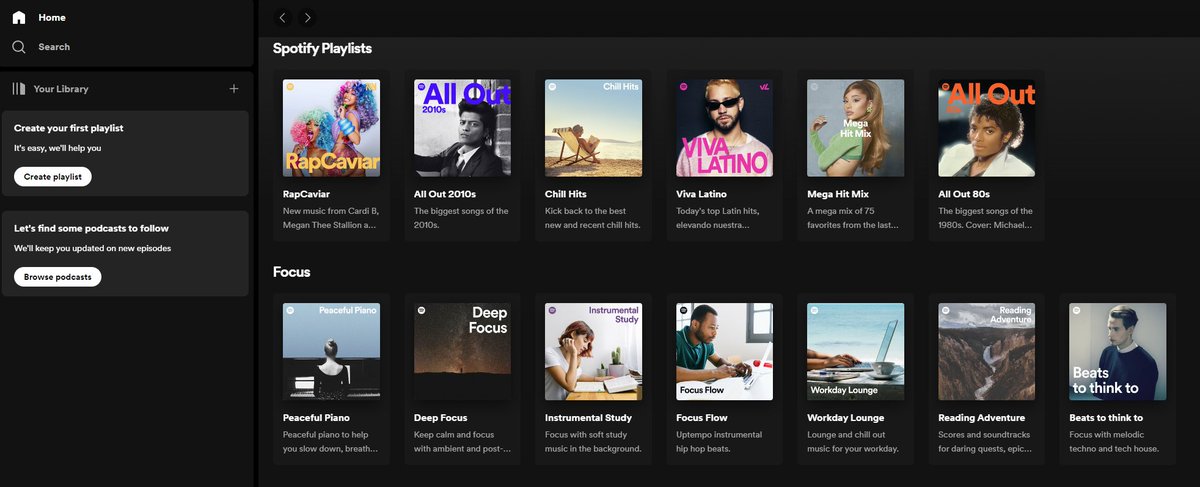Open the Focus section heading
1200x487 pixels.
tap(292, 271)
